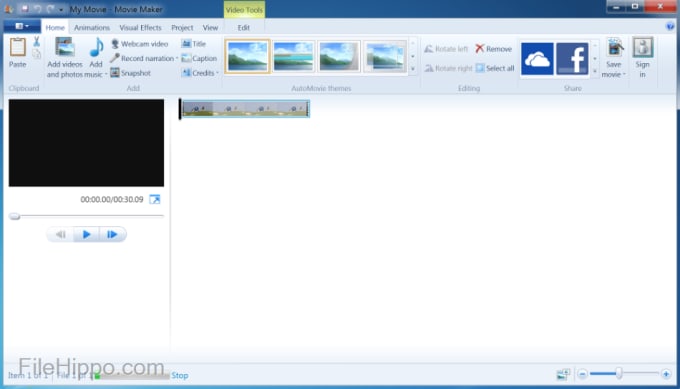Image resolution: width=680 pixels, height=389 pixels.
Task: Click the Paste clipboard icon
Action: (18, 48)
